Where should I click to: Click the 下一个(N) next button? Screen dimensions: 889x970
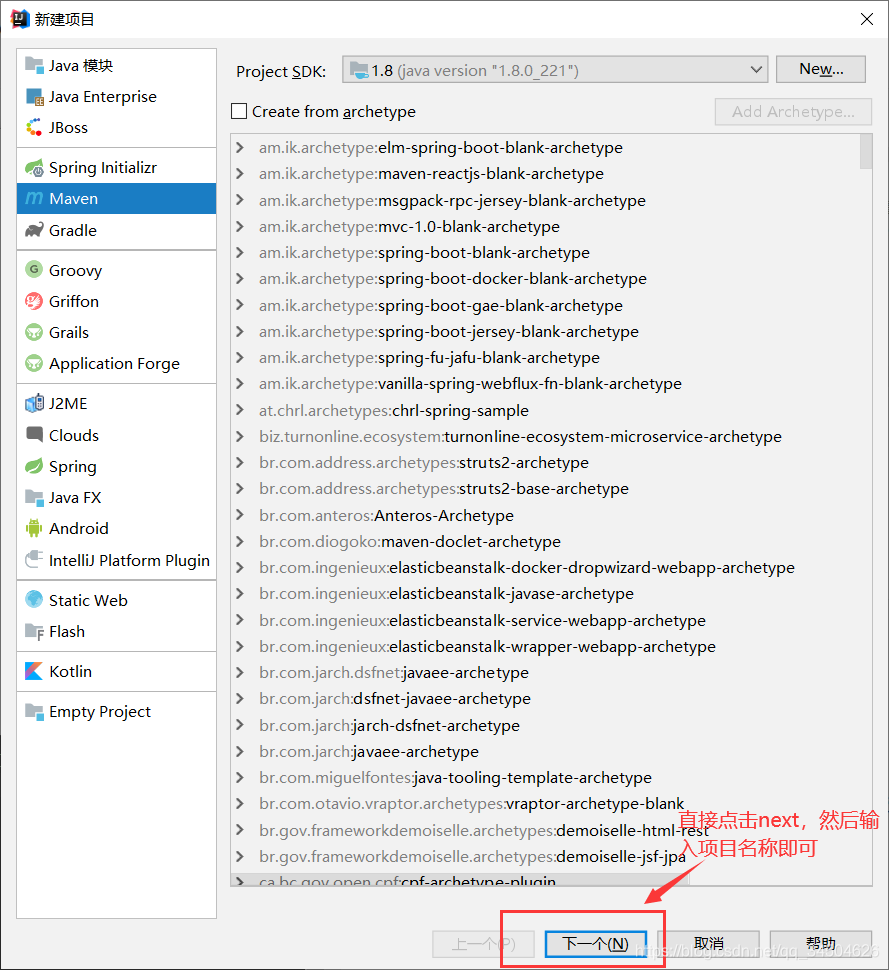(596, 944)
